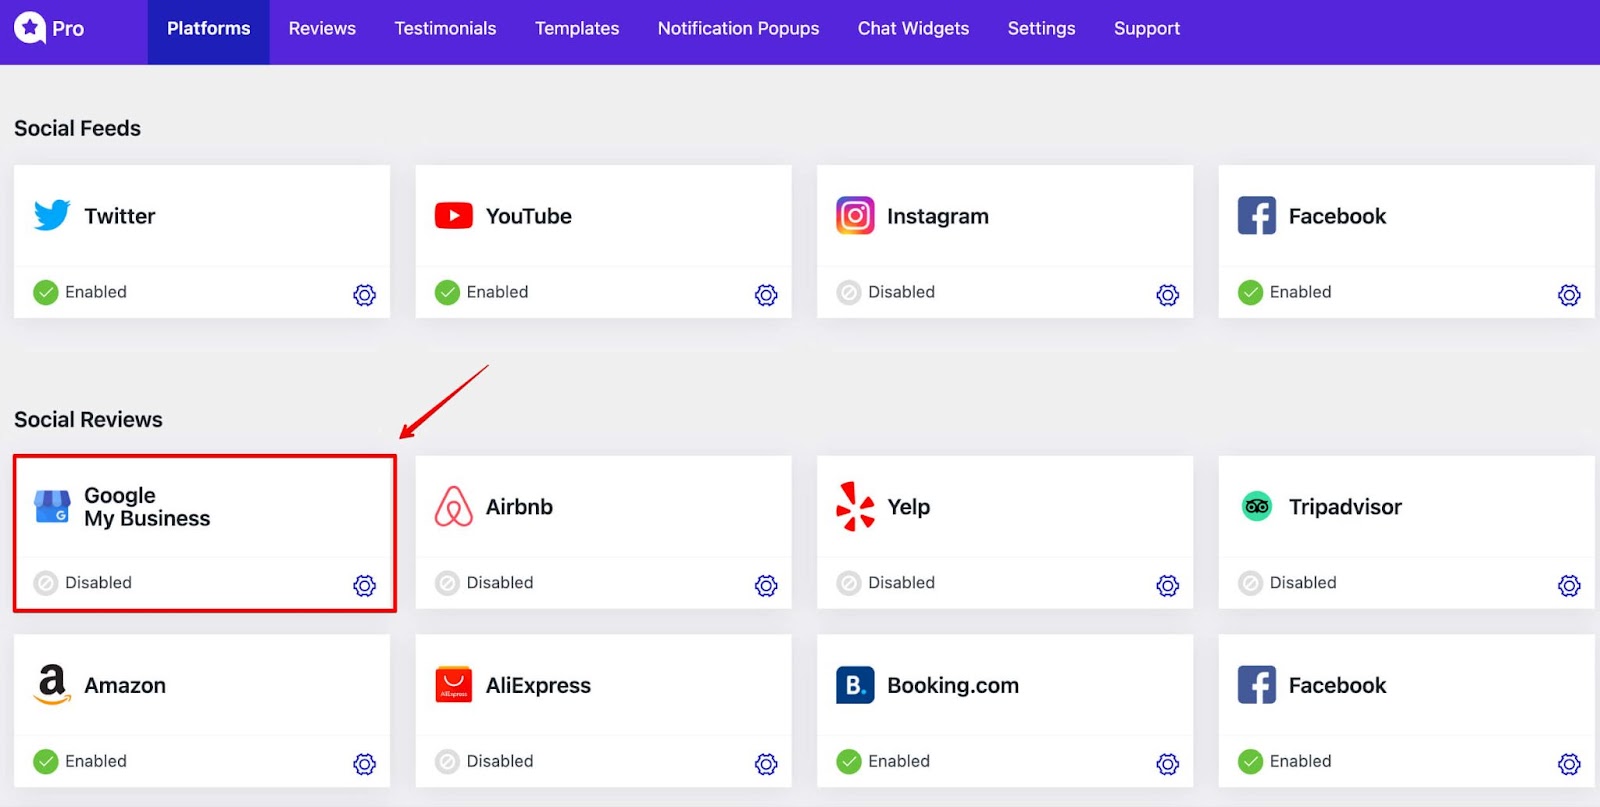1600x807 pixels.
Task: Toggle Enabled status on Social Feeds Facebook
Action: pyautogui.click(x=1285, y=292)
